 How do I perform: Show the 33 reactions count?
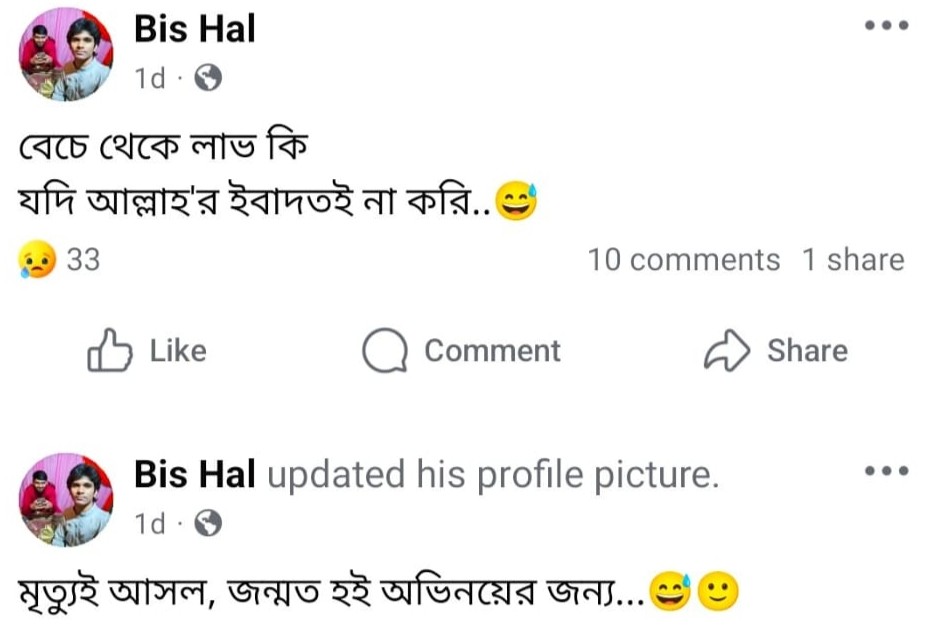point(83,260)
